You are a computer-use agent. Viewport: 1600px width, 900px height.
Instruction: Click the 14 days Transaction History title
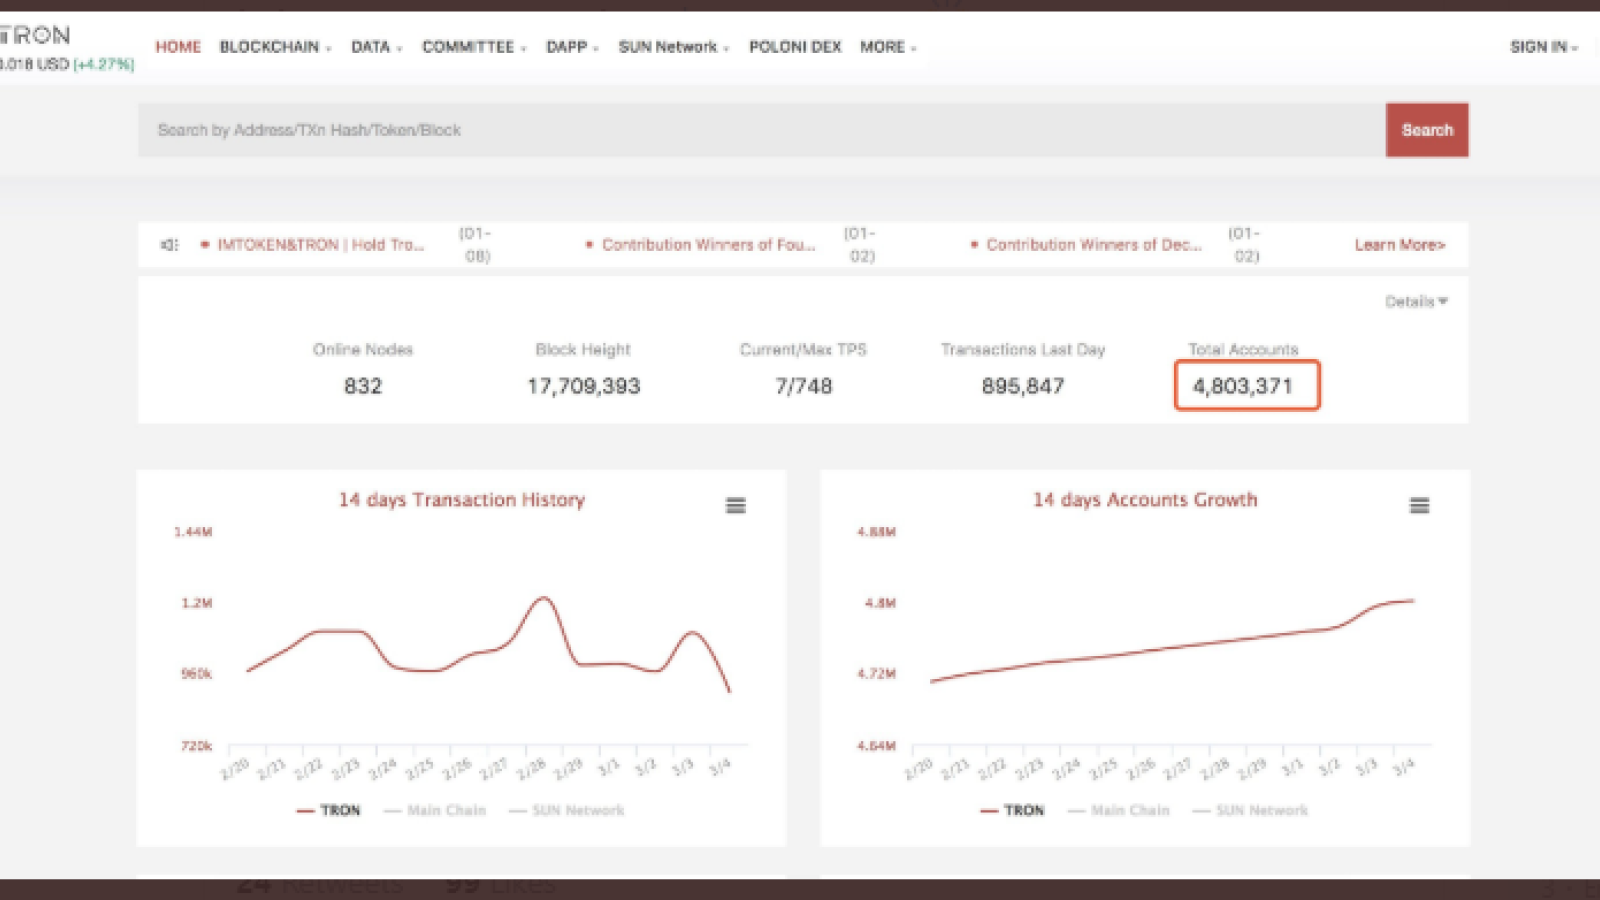462,500
